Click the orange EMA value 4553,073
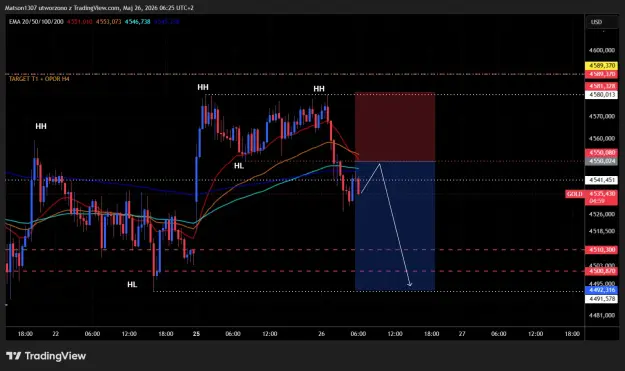 tap(108, 22)
